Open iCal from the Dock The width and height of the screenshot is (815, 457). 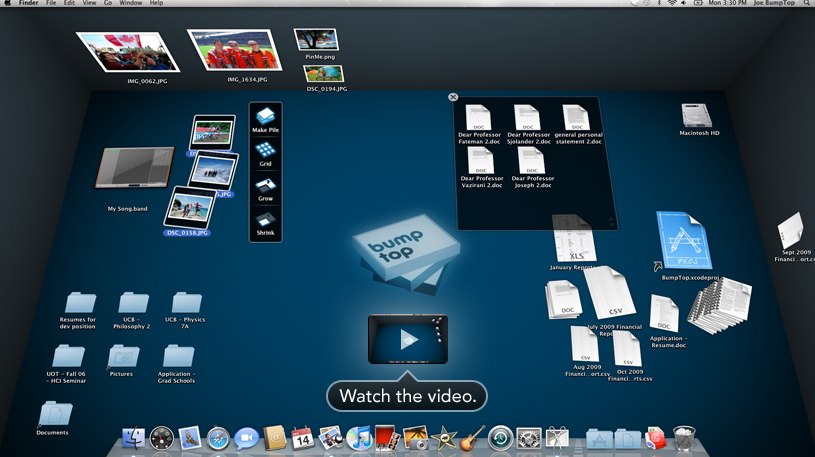[x=302, y=438]
